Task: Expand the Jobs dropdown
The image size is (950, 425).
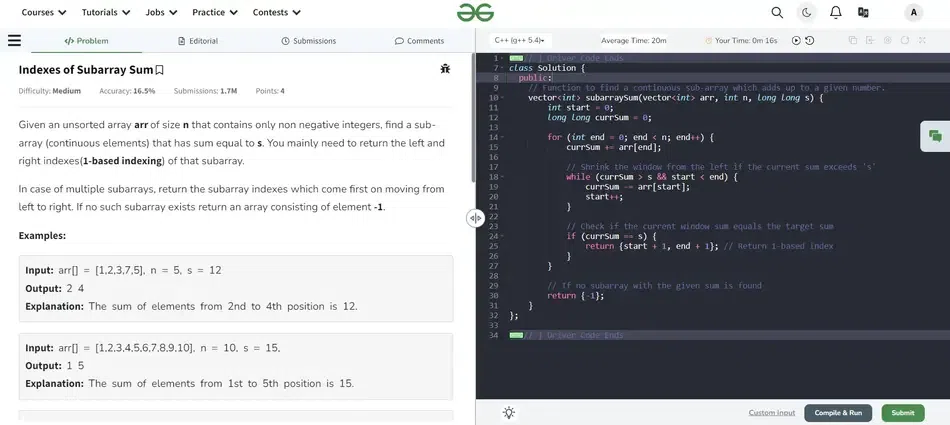Action: coord(161,12)
